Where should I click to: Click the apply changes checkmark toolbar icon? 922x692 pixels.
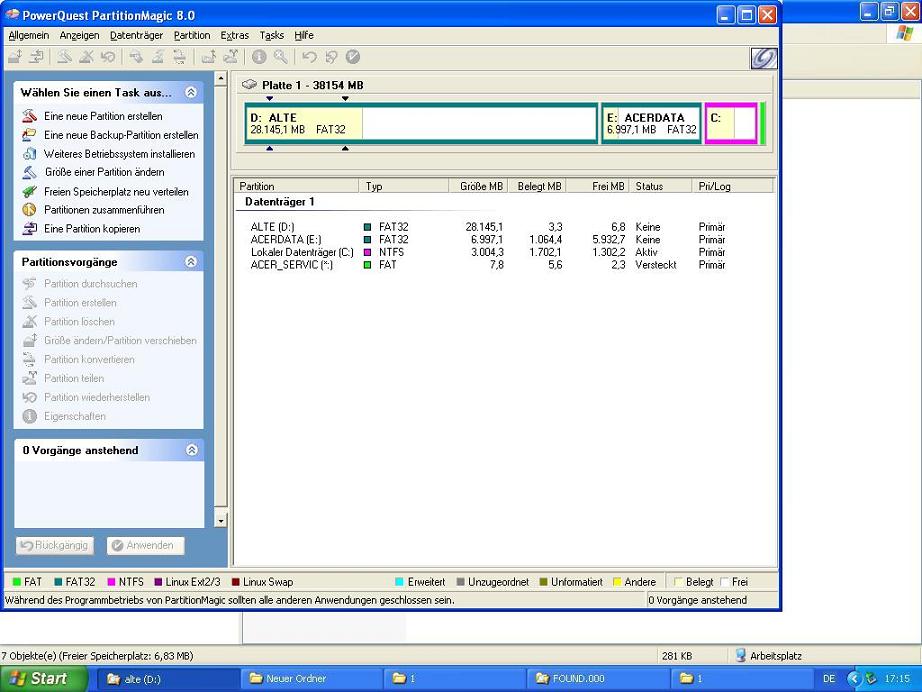pos(353,57)
